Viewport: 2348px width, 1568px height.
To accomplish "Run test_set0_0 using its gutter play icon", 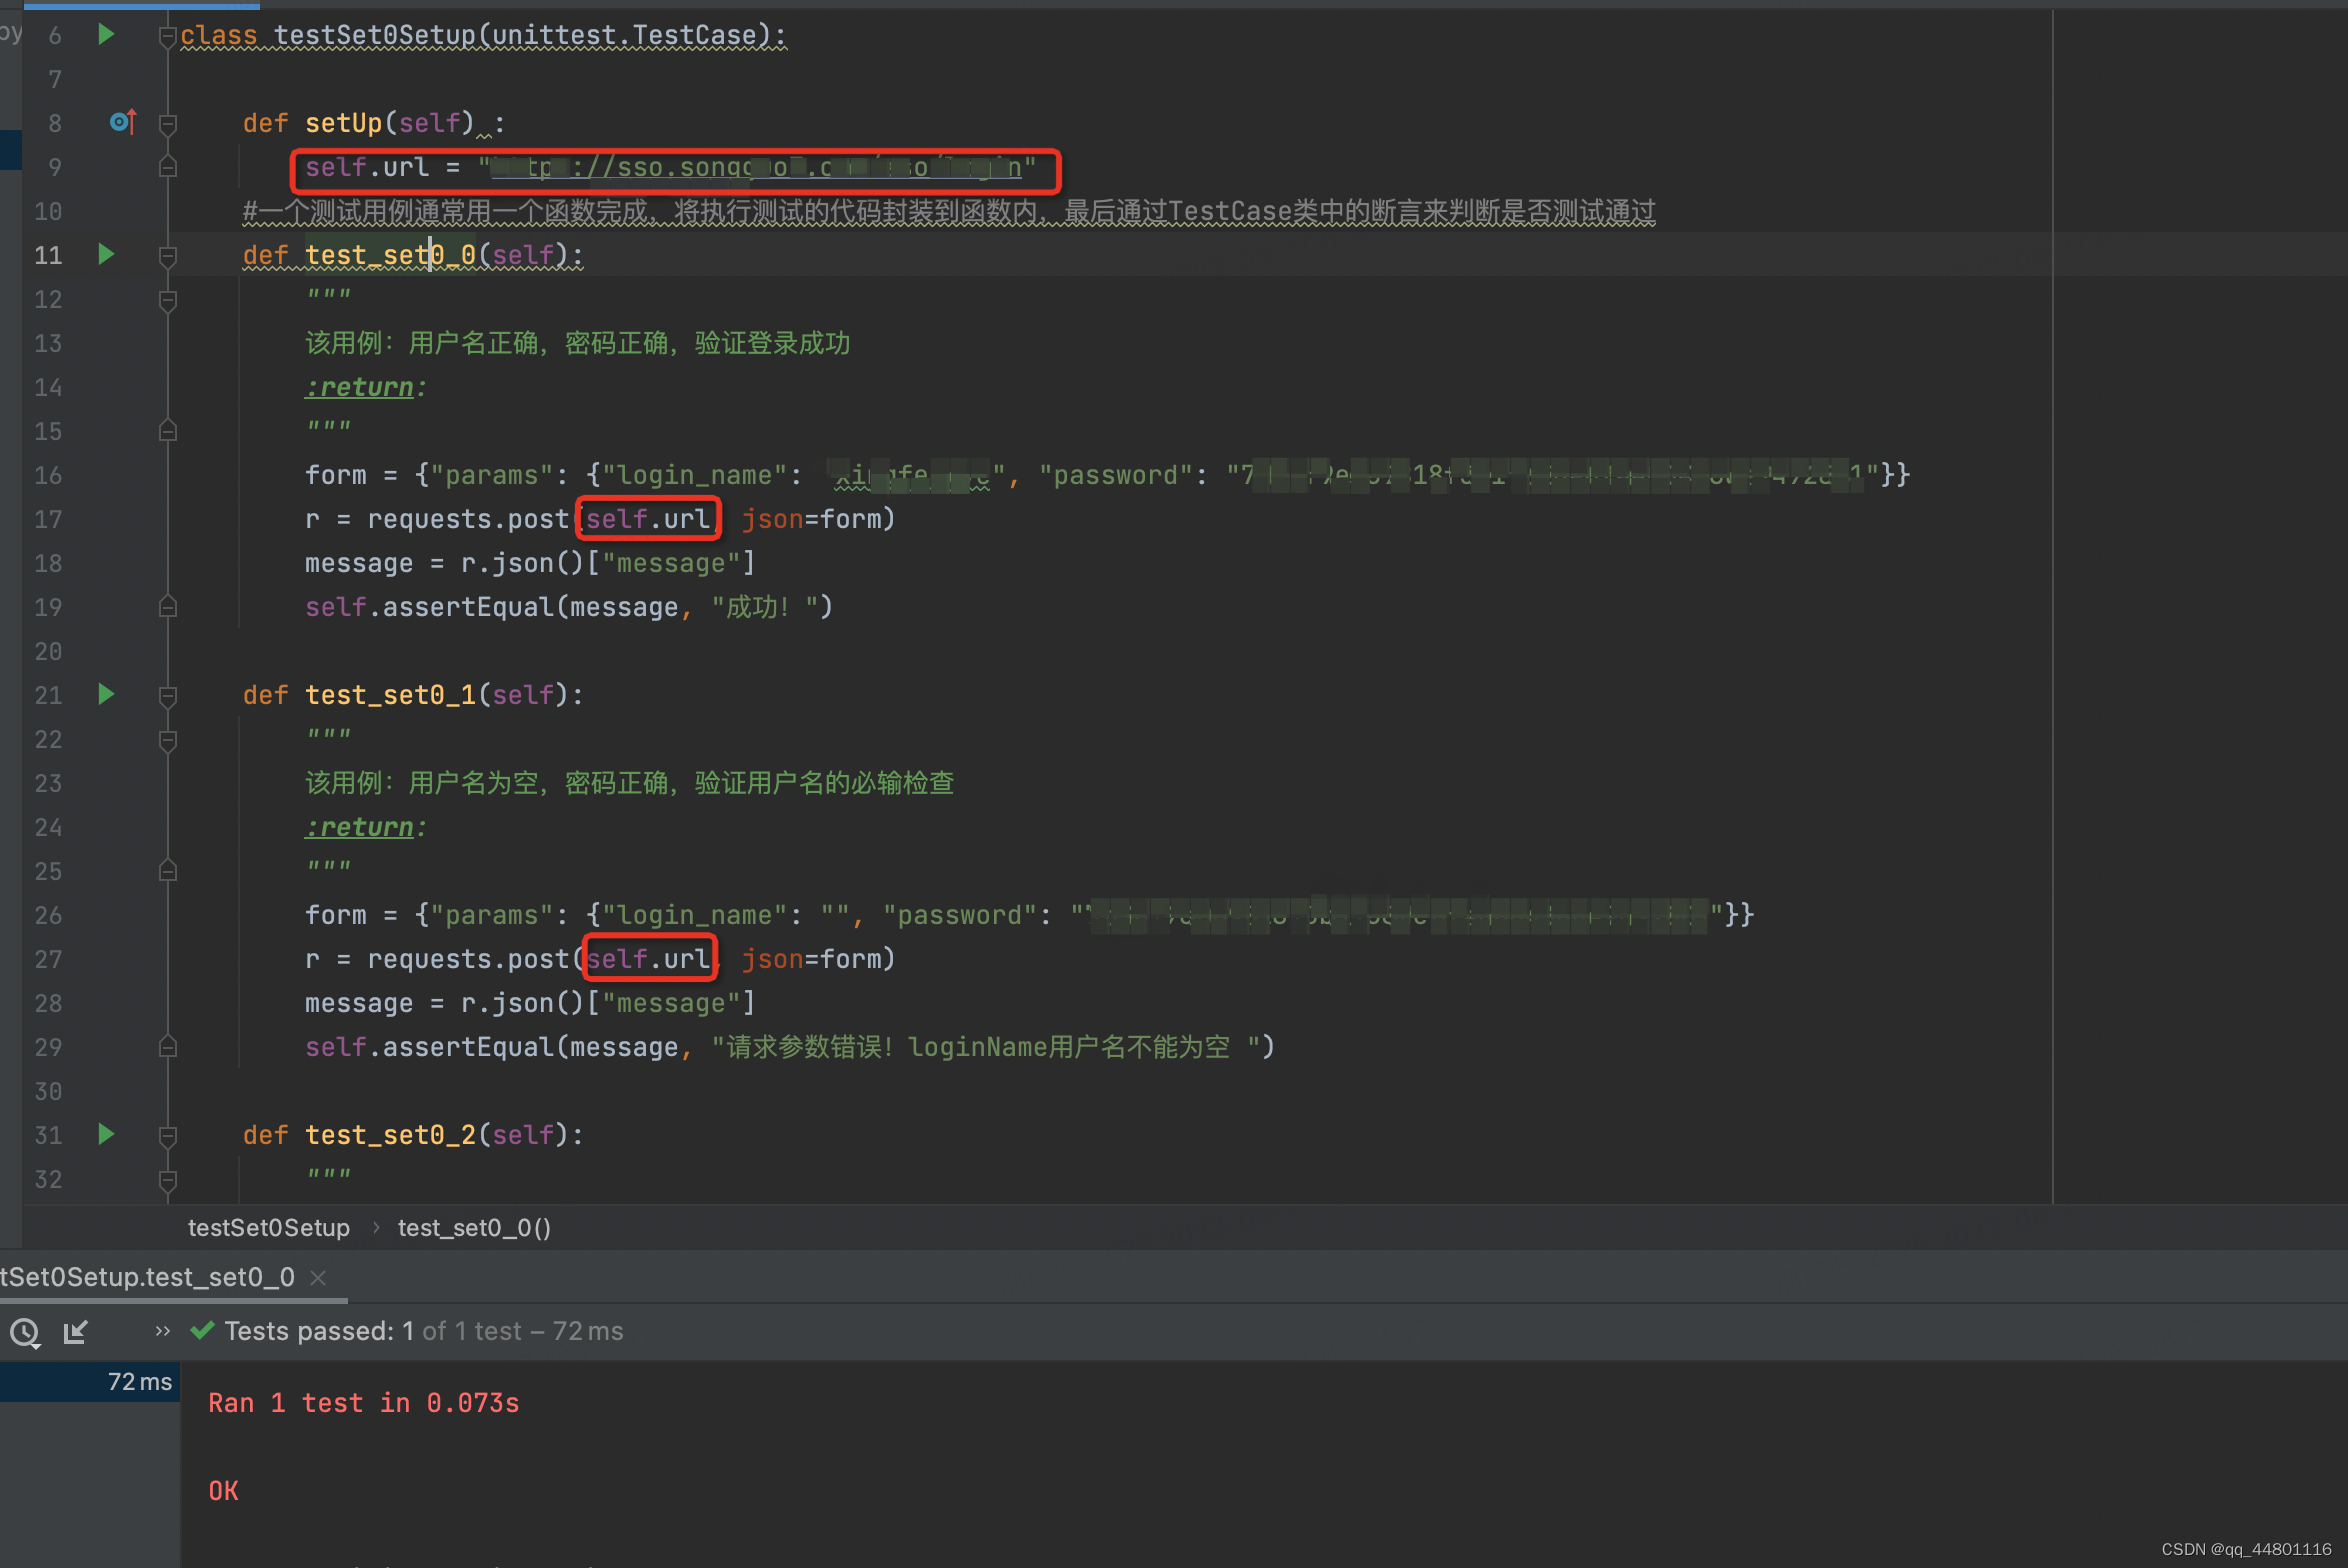I will pos(106,255).
